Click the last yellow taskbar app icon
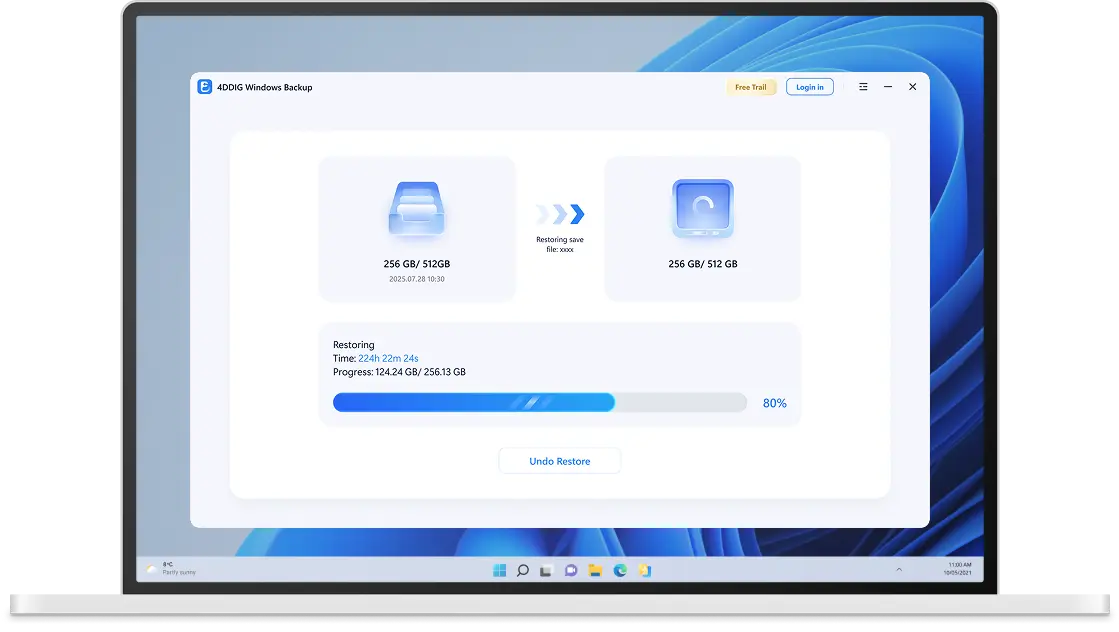Image resolution: width=1119 pixels, height=632 pixels. (645, 570)
